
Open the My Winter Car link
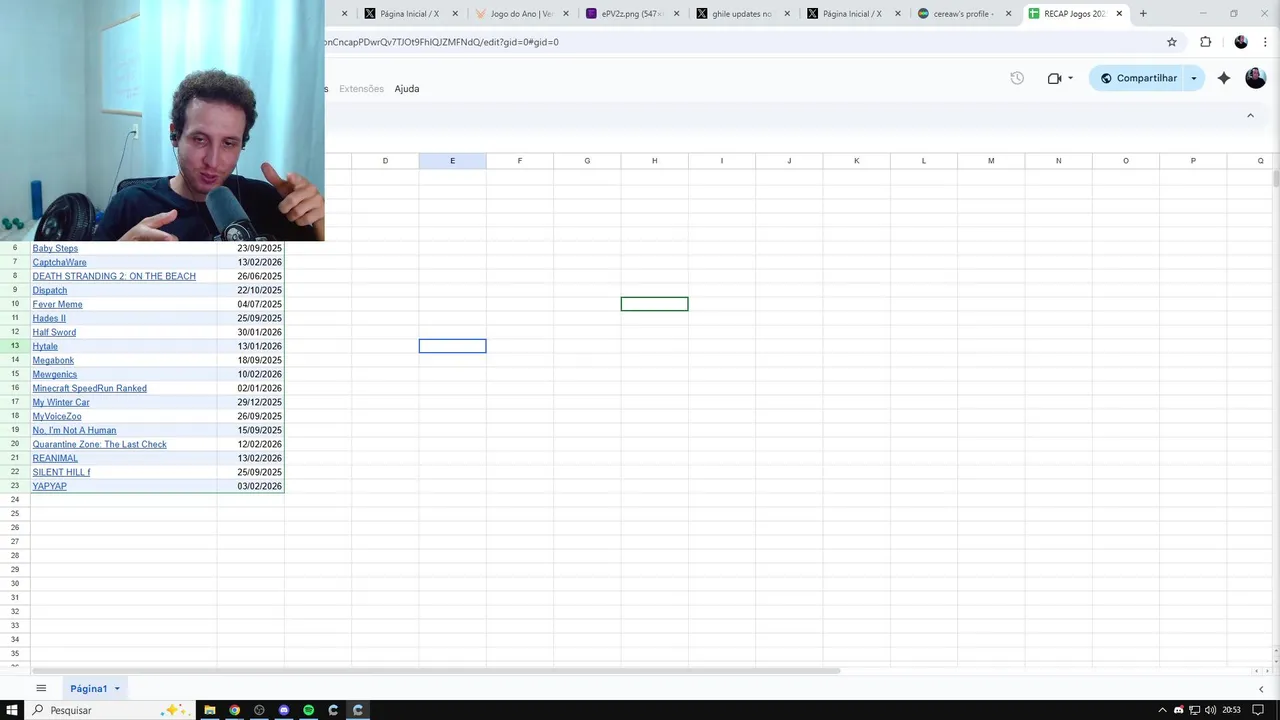(61, 402)
